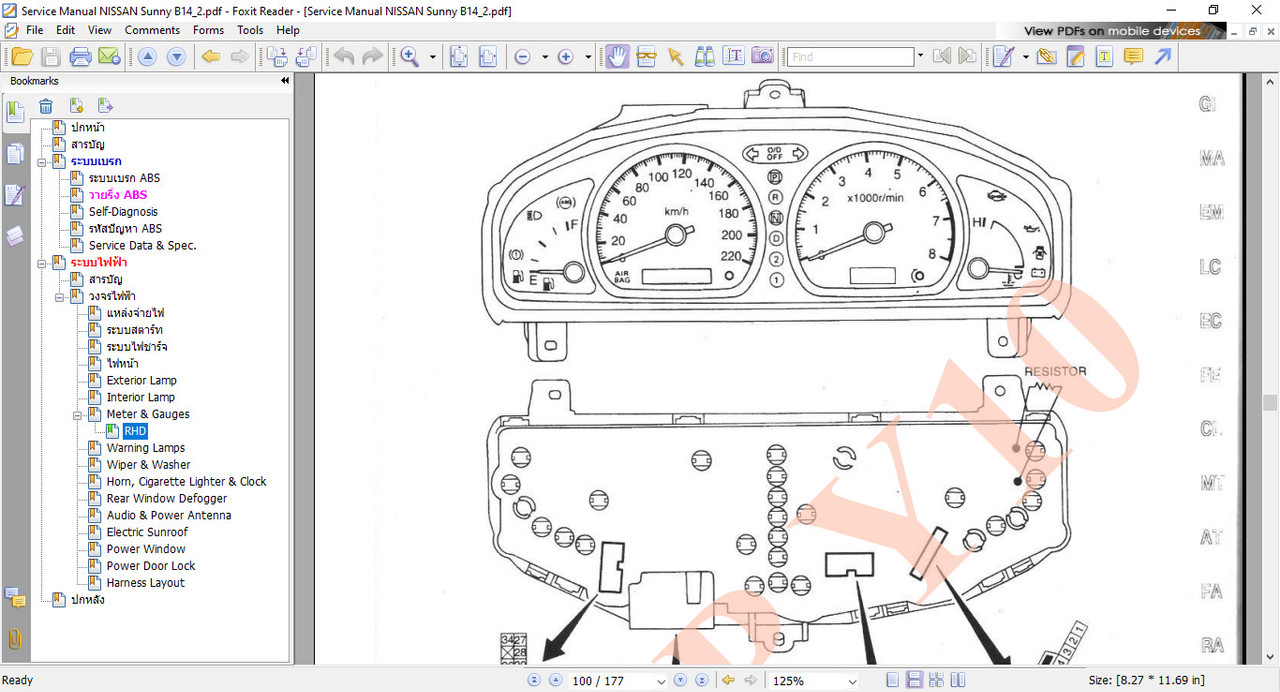Collapse the ระบบไฟฟ้า bookmark node
Image resolution: width=1280 pixels, height=692 pixels.
tap(42, 262)
